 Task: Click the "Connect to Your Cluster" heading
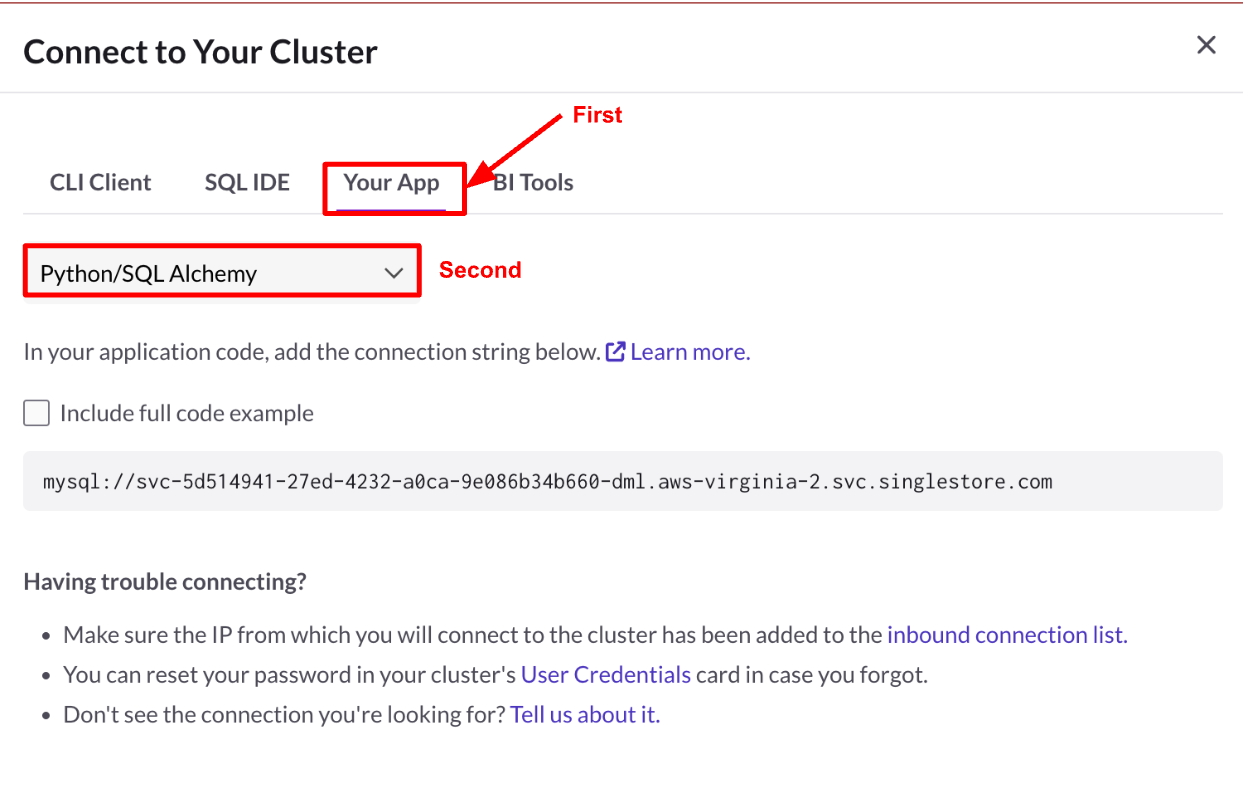click(200, 51)
